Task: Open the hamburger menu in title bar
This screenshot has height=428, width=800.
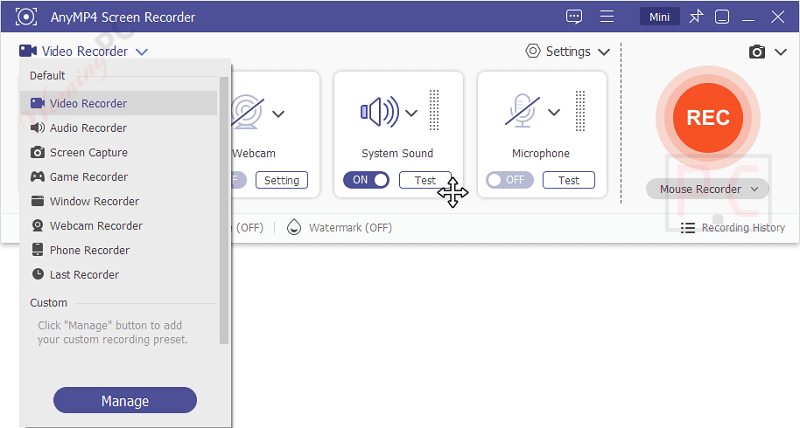Action: coord(607,17)
